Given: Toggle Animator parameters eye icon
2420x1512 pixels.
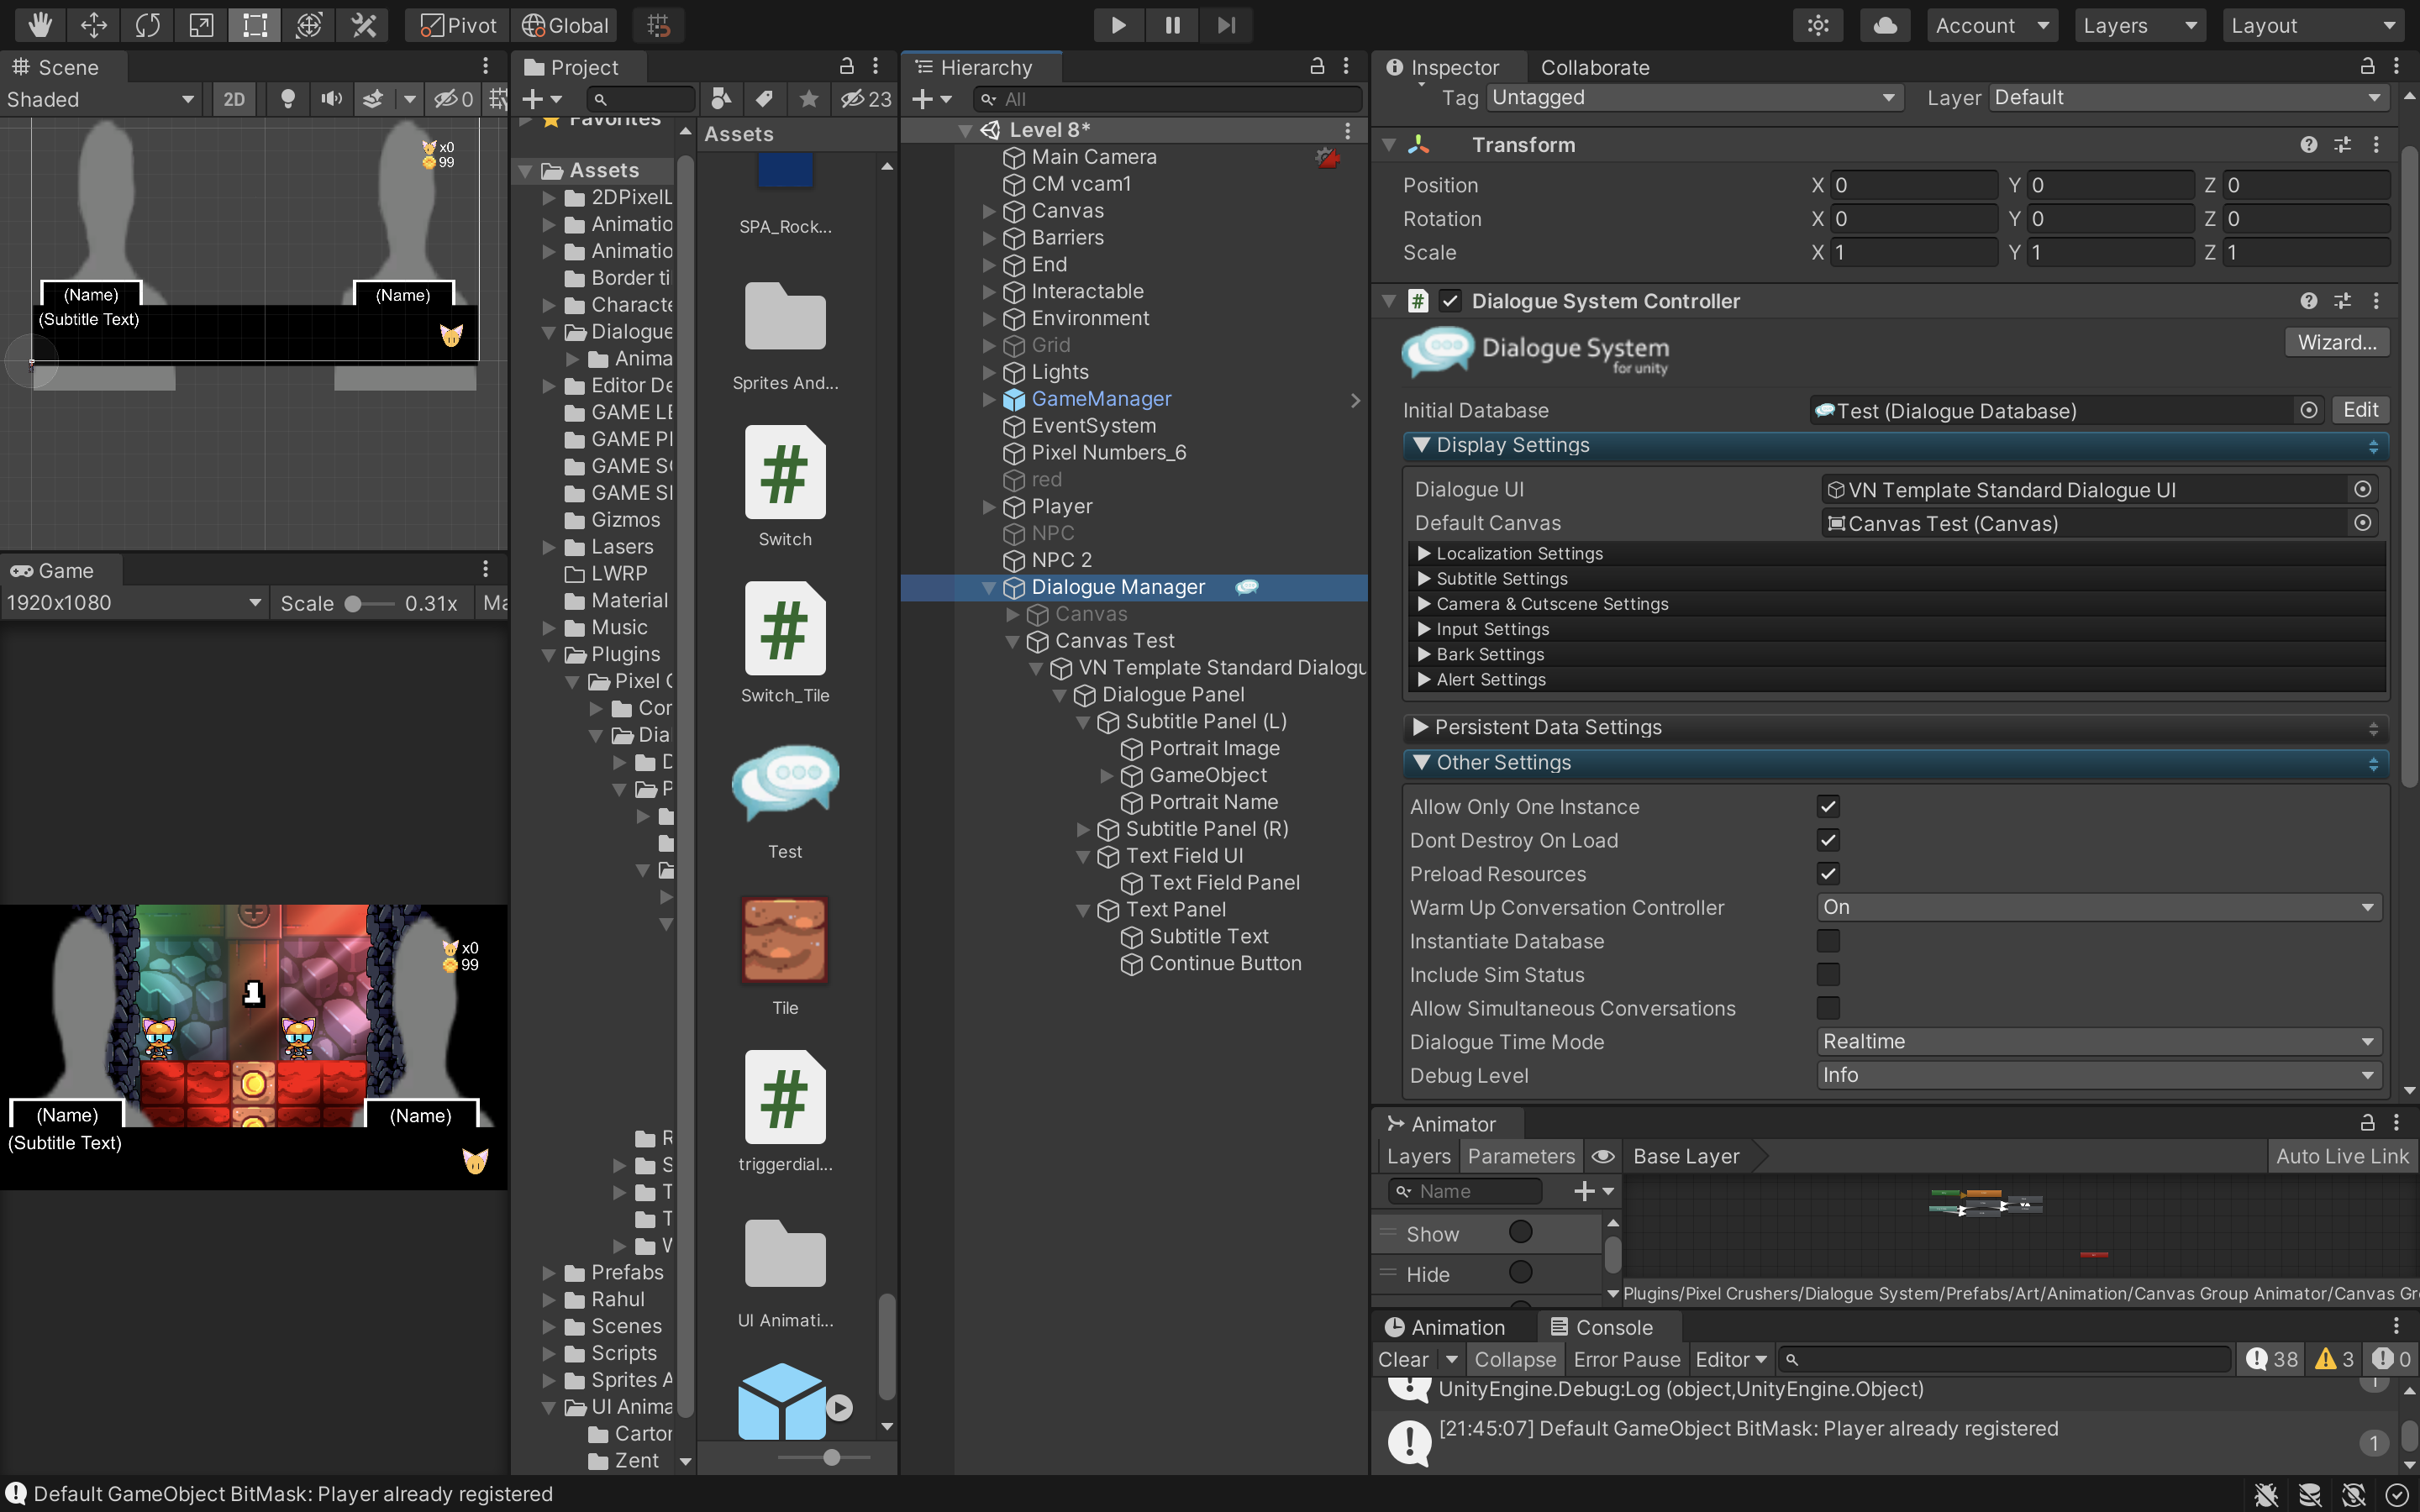Looking at the screenshot, I should [x=1603, y=1156].
